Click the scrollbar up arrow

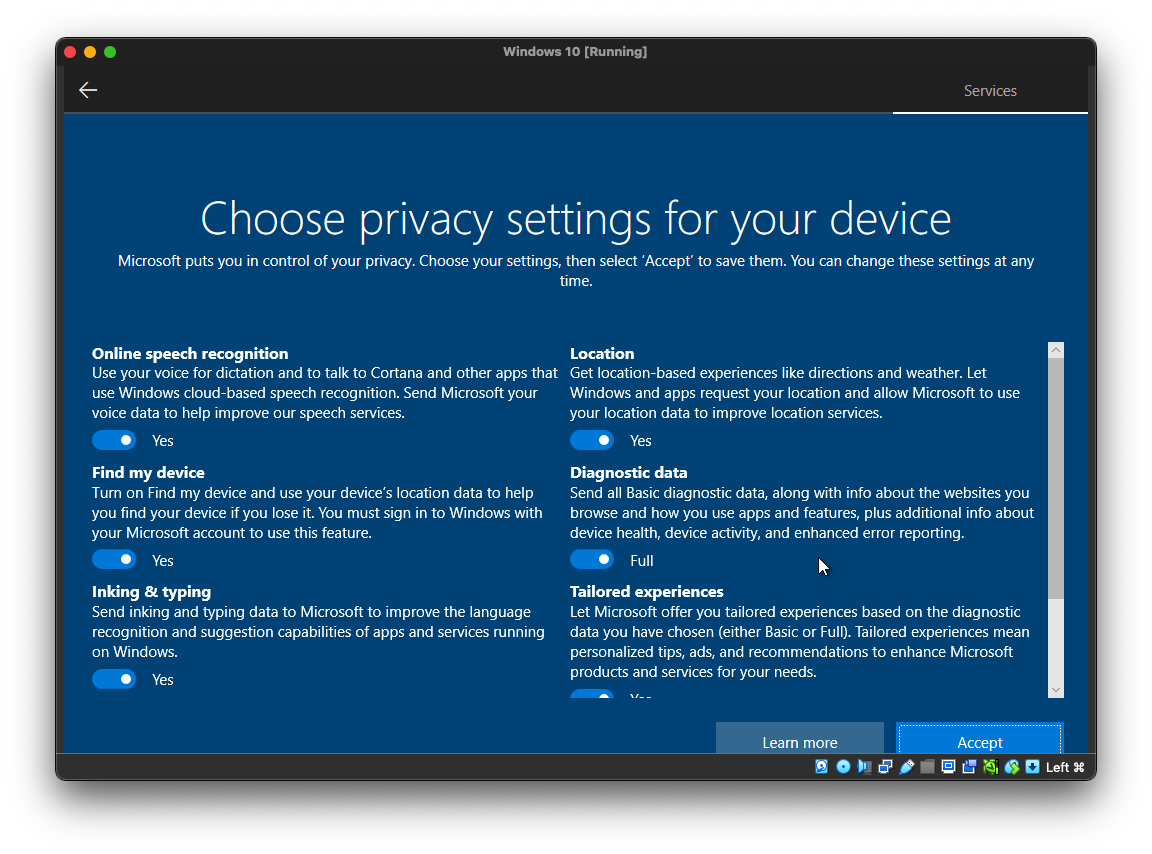coord(1055,351)
